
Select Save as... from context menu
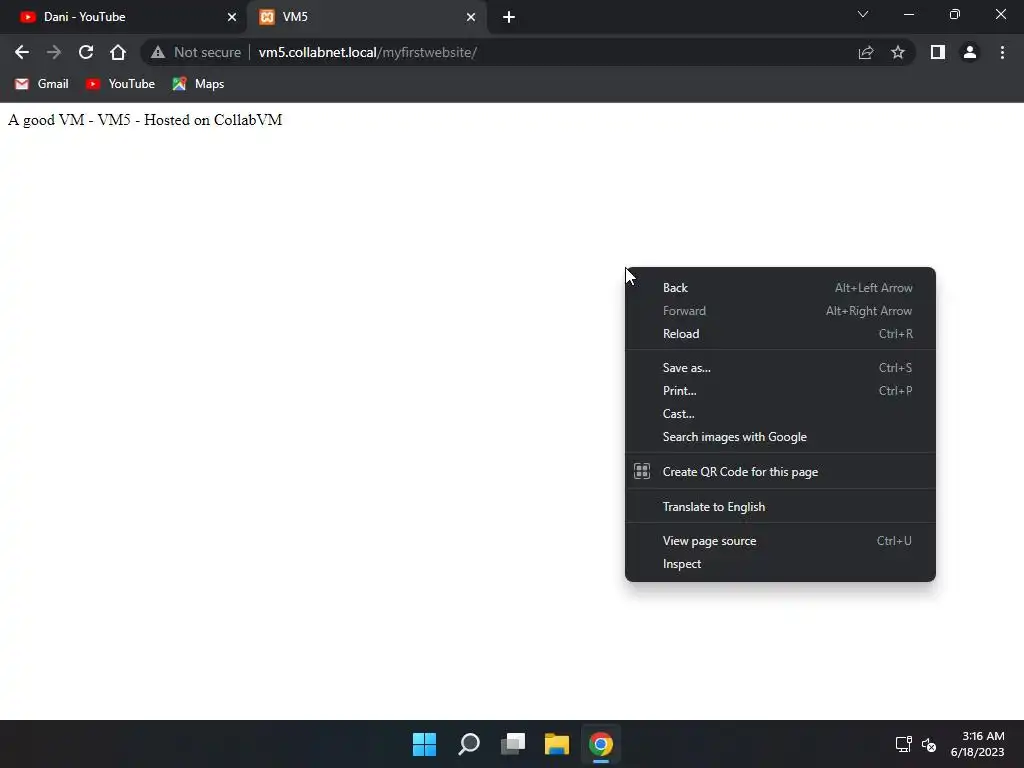point(780,368)
